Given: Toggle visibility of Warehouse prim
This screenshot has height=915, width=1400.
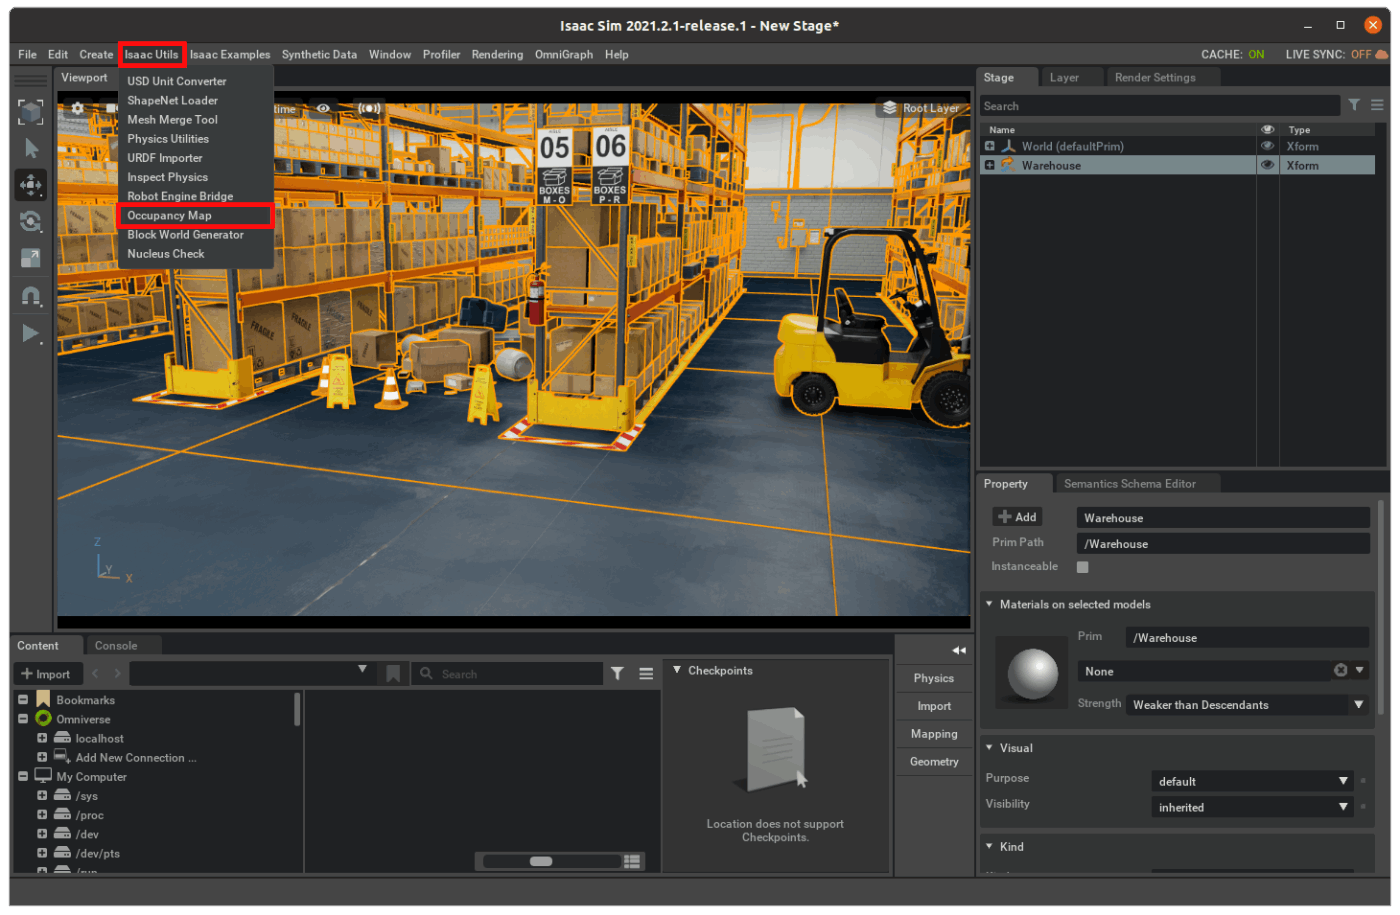Looking at the screenshot, I should (1268, 165).
